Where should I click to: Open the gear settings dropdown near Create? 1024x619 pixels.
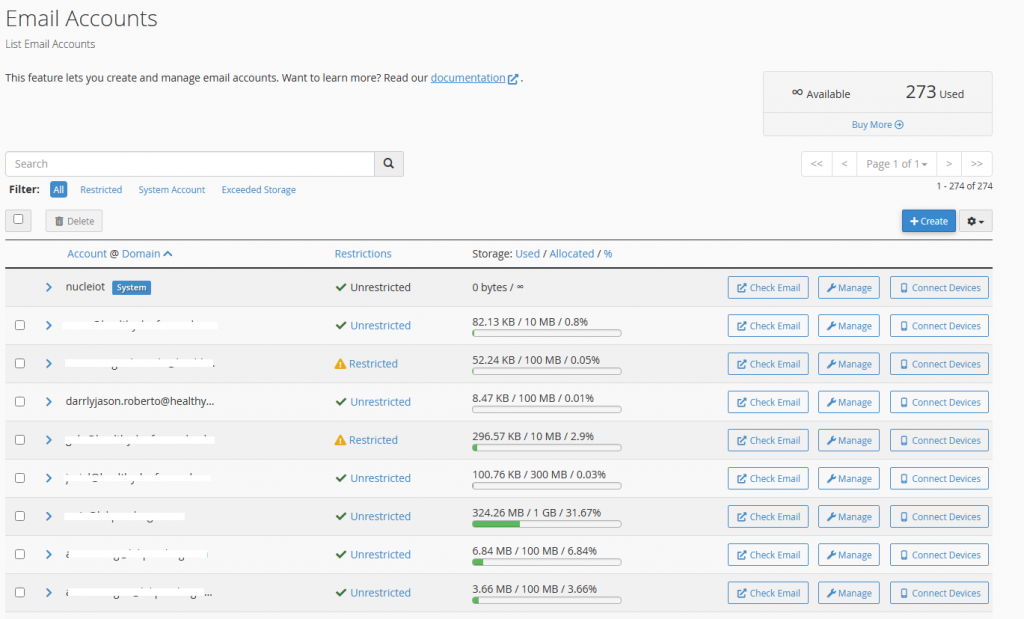(975, 221)
